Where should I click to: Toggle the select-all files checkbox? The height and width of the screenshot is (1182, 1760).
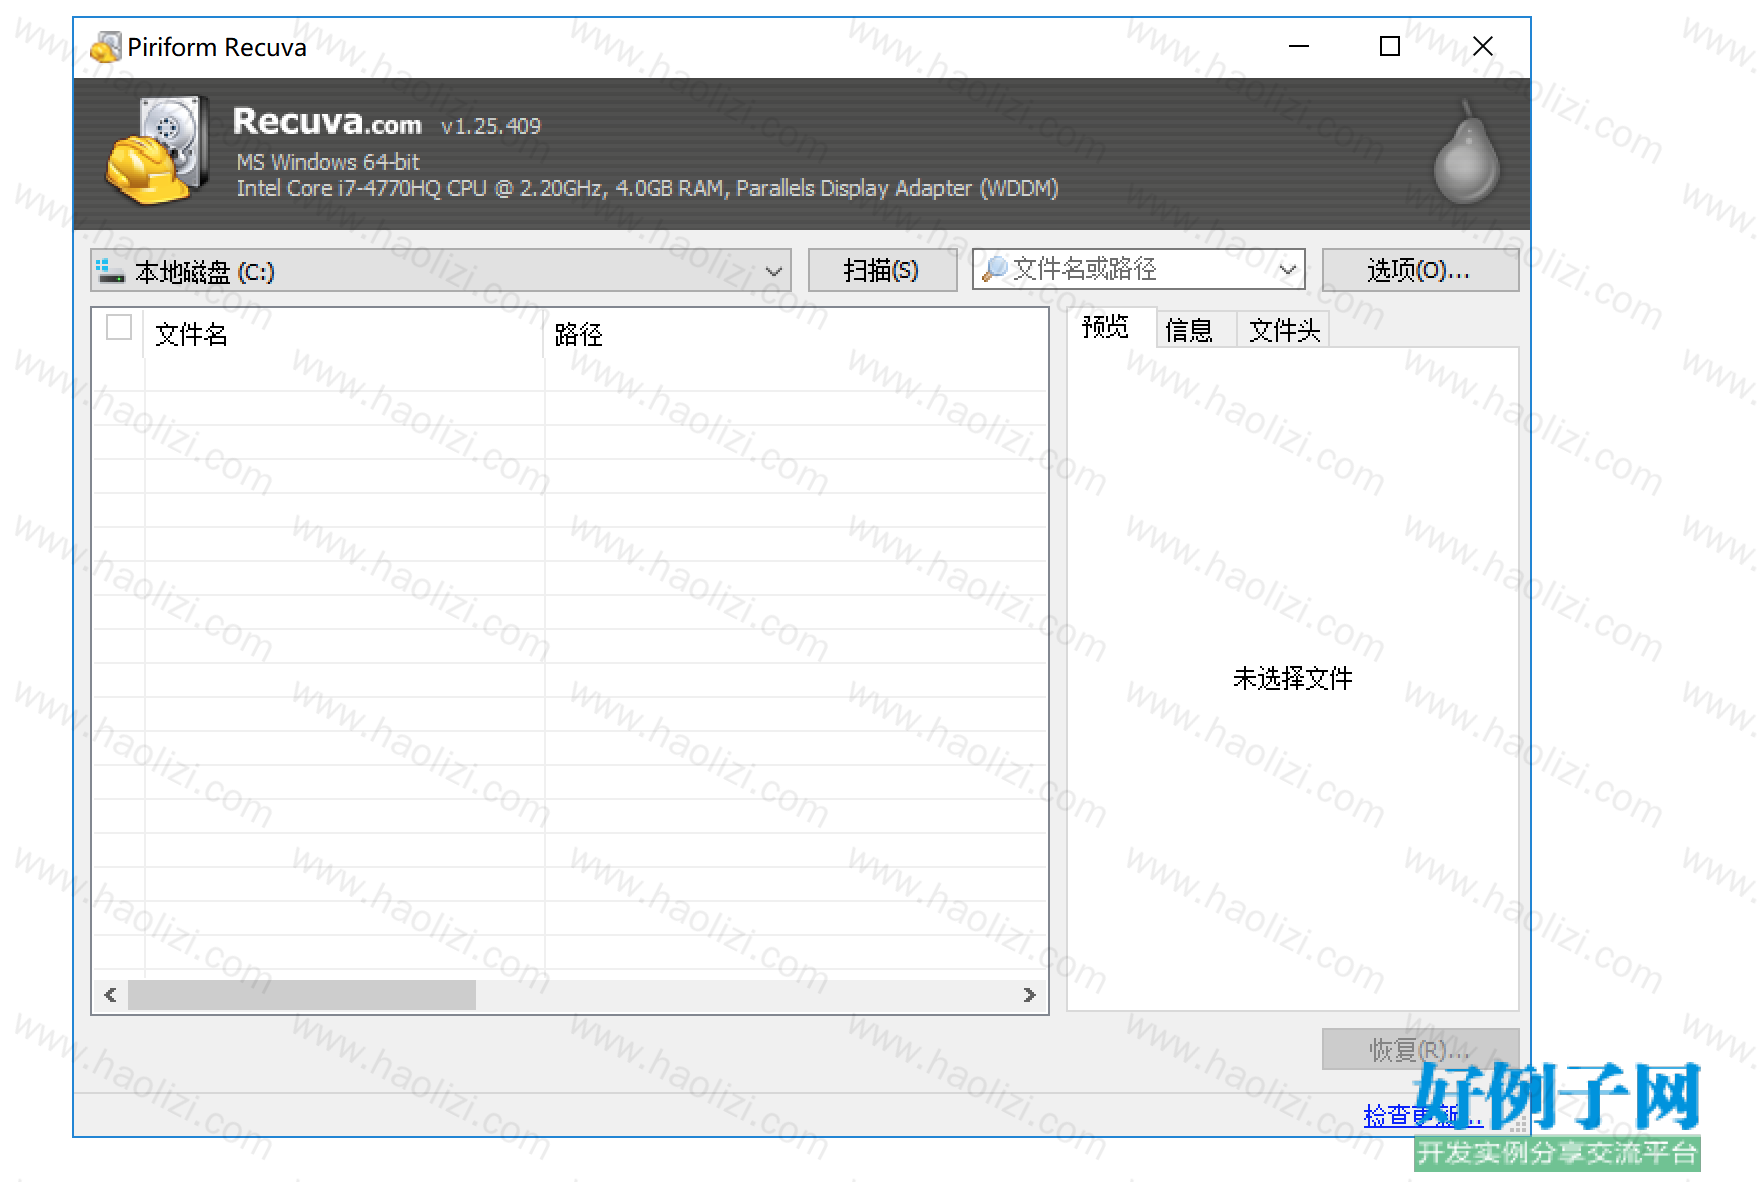pos(119,327)
